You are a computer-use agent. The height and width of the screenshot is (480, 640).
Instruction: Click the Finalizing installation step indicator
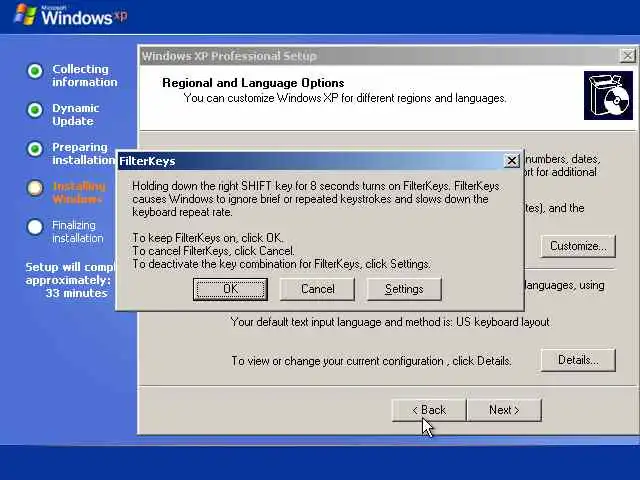[35, 227]
